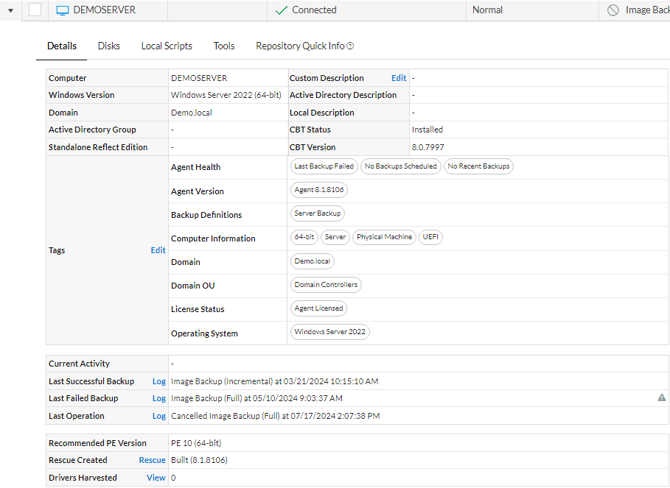Click the DEMOSERVER computer monitor icon
Viewport: 670px width, 488px height.
62,10
